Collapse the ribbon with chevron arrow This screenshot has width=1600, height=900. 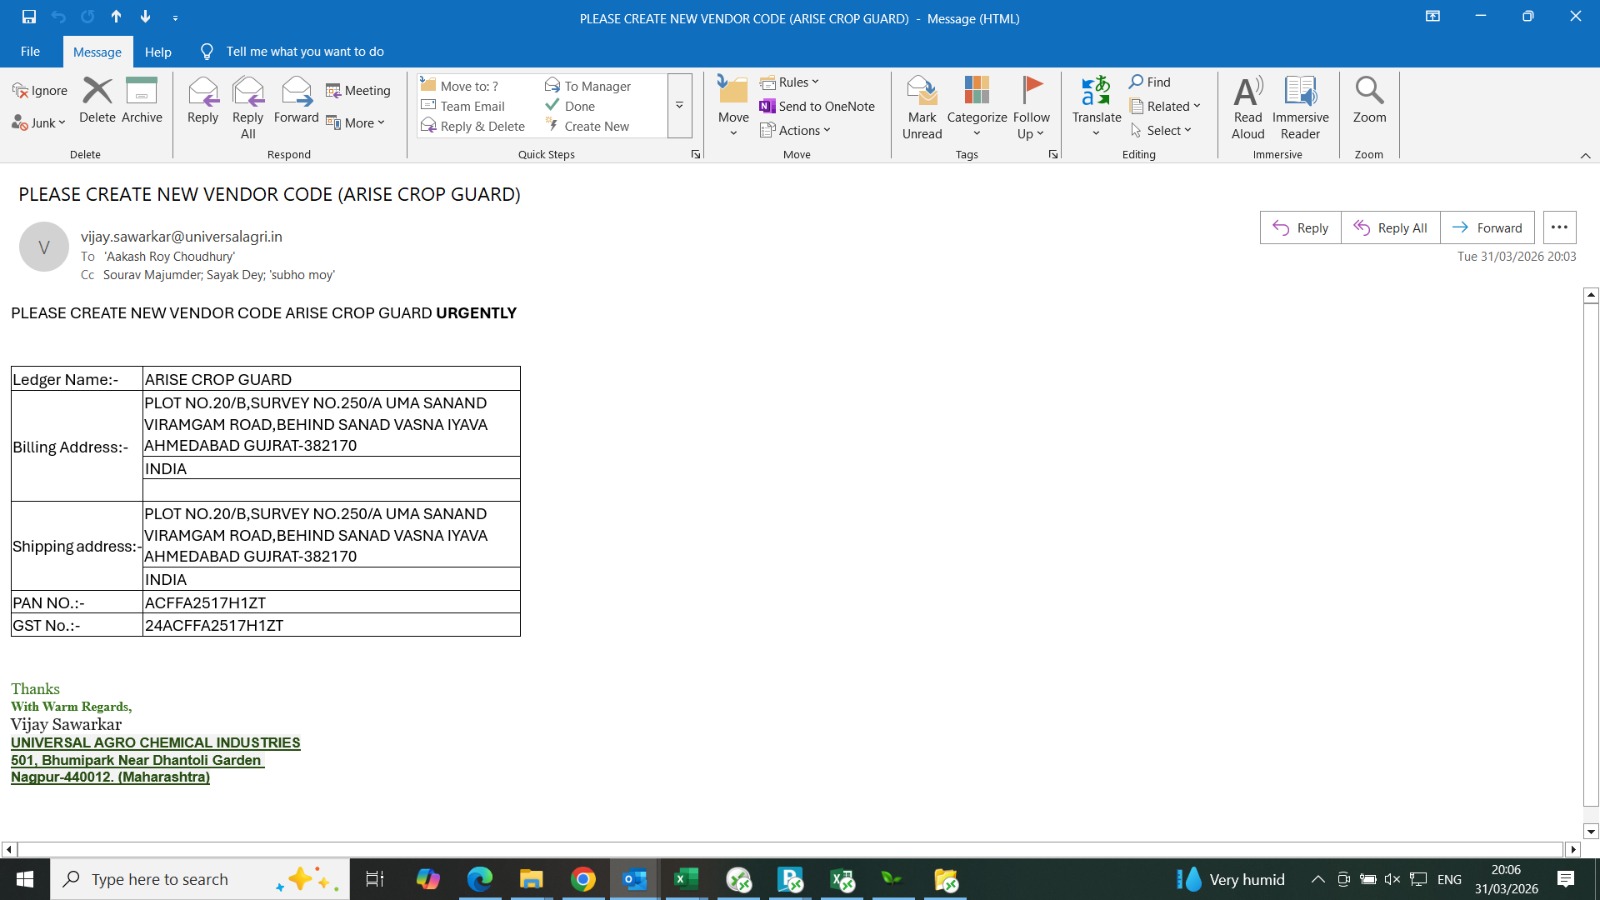[x=1585, y=155]
